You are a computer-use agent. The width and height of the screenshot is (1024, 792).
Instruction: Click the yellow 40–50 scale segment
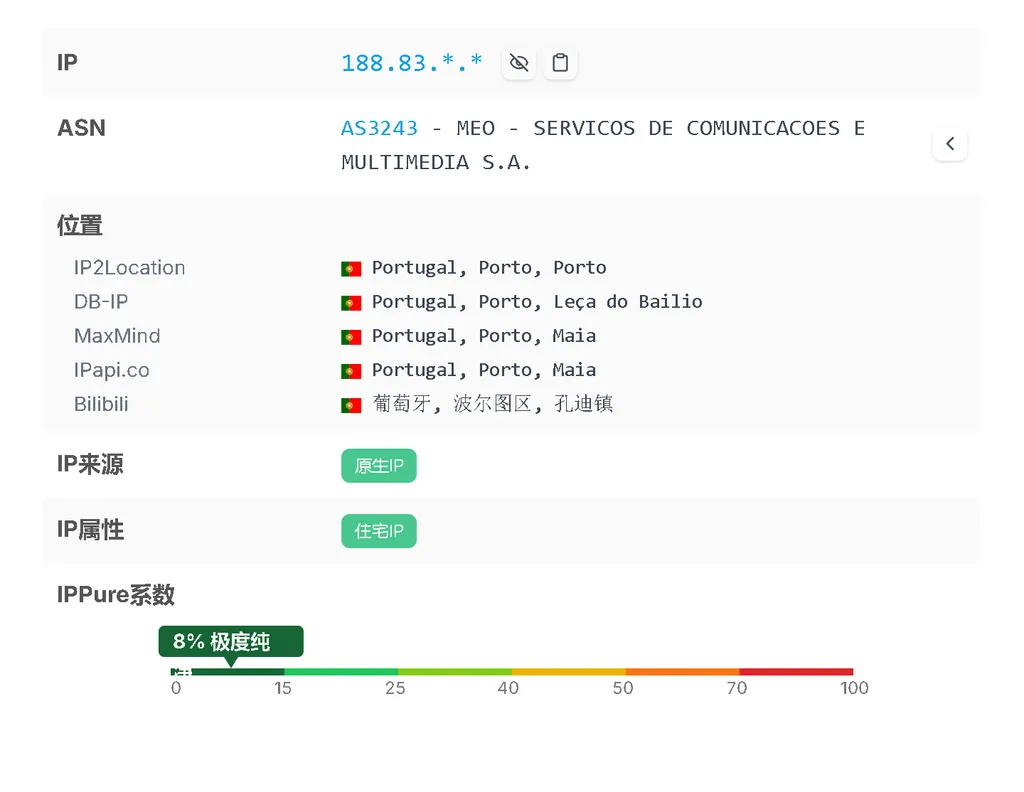(x=568, y=671)
